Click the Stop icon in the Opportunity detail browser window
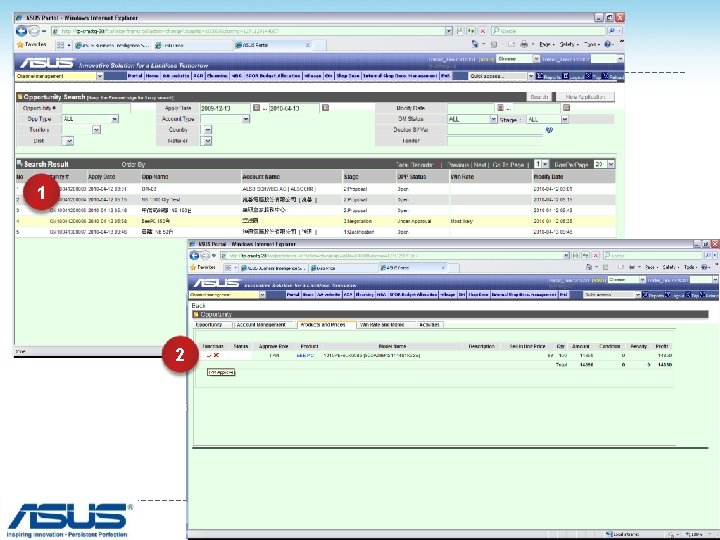 coord(596,255)
